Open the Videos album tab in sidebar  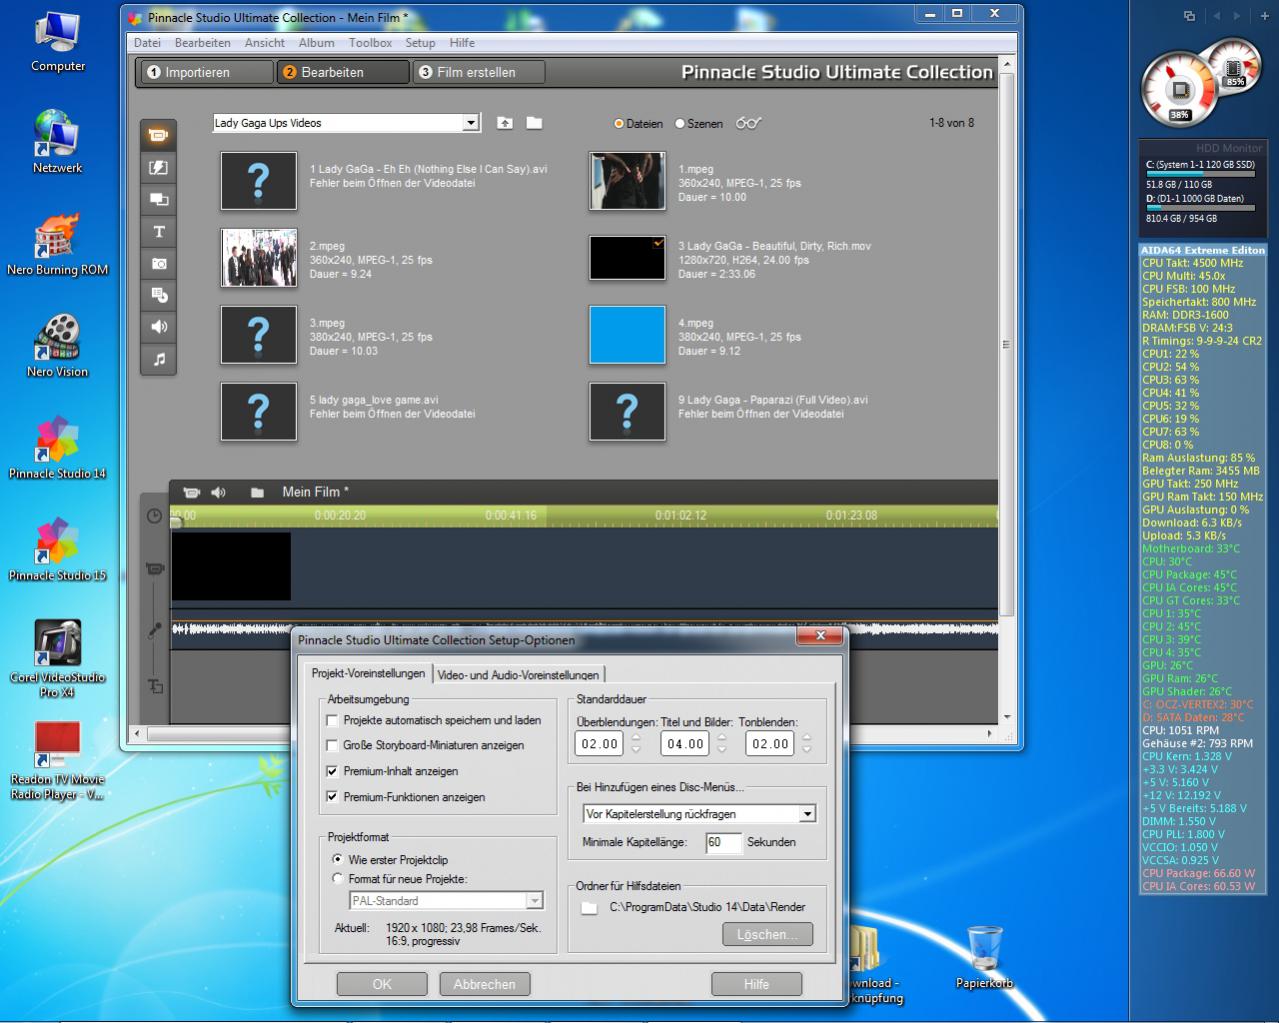[x=158, y=135]
